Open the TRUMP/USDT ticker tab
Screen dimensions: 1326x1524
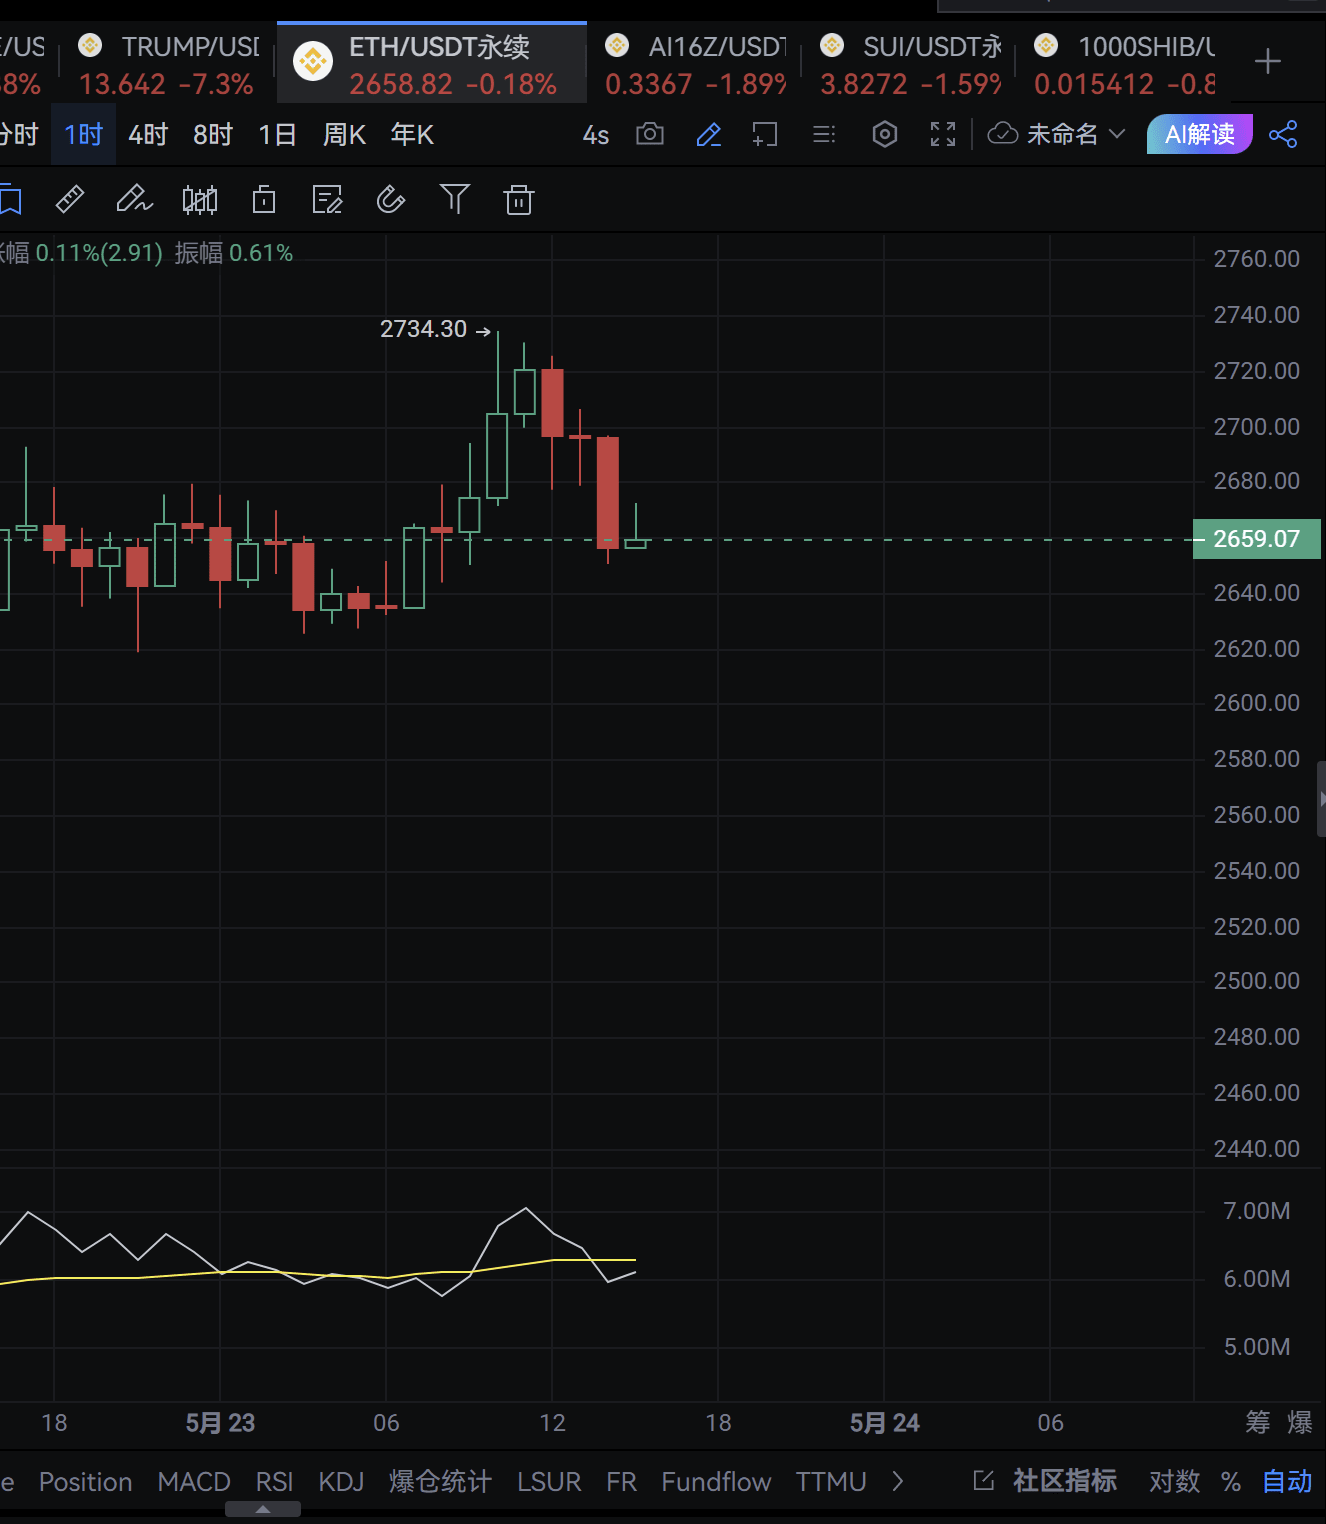[x=168, y=64]
